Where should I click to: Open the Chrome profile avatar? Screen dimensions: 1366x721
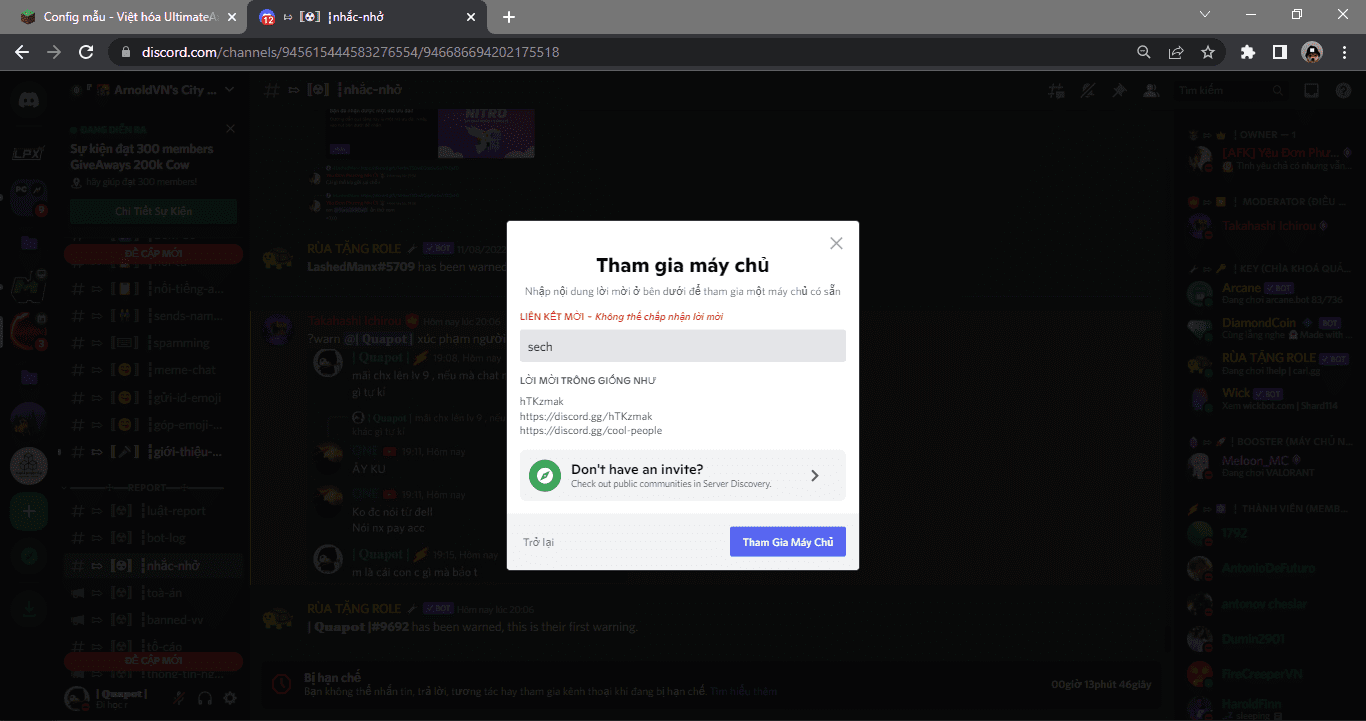1312,52
